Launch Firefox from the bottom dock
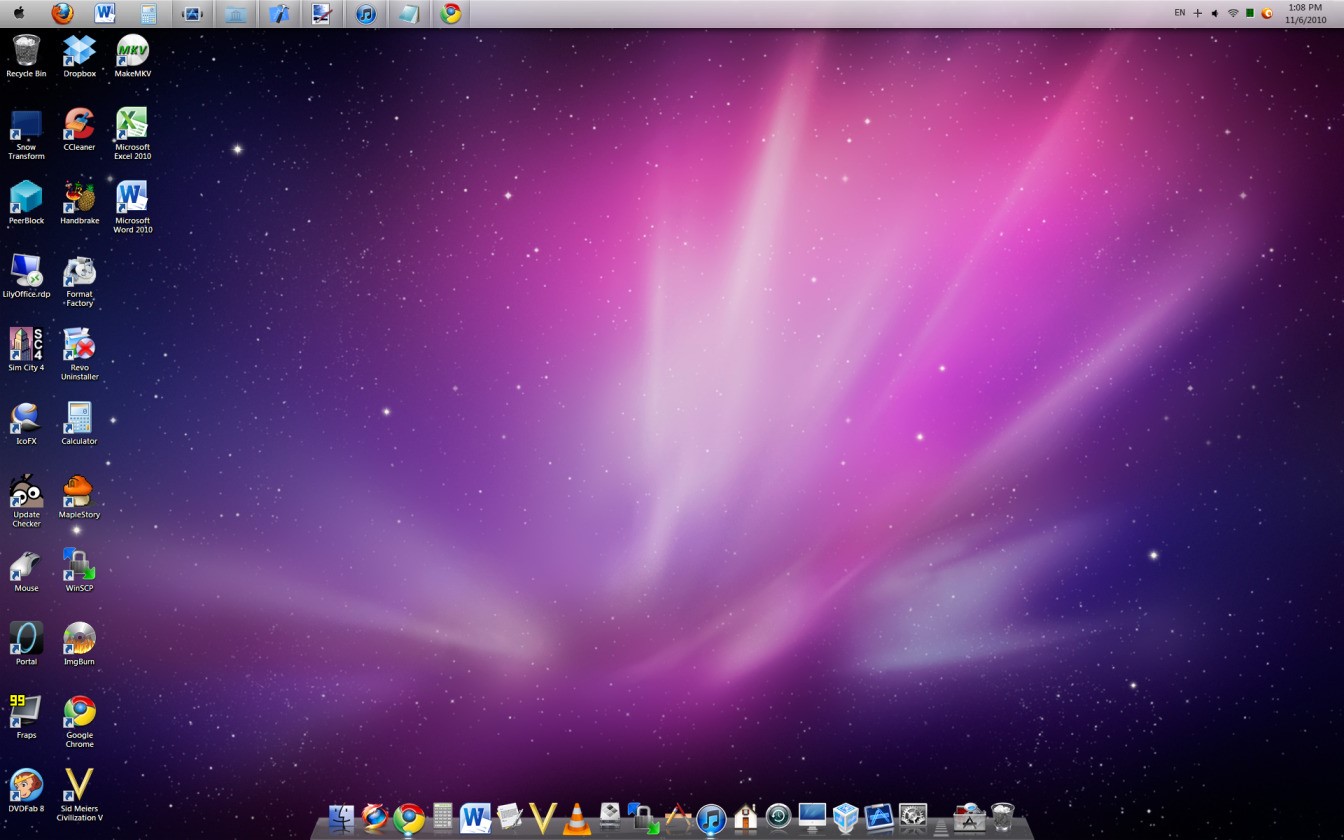Viewport: 1344px width, 840px height. pyautogui.click(x=375, y=817)
